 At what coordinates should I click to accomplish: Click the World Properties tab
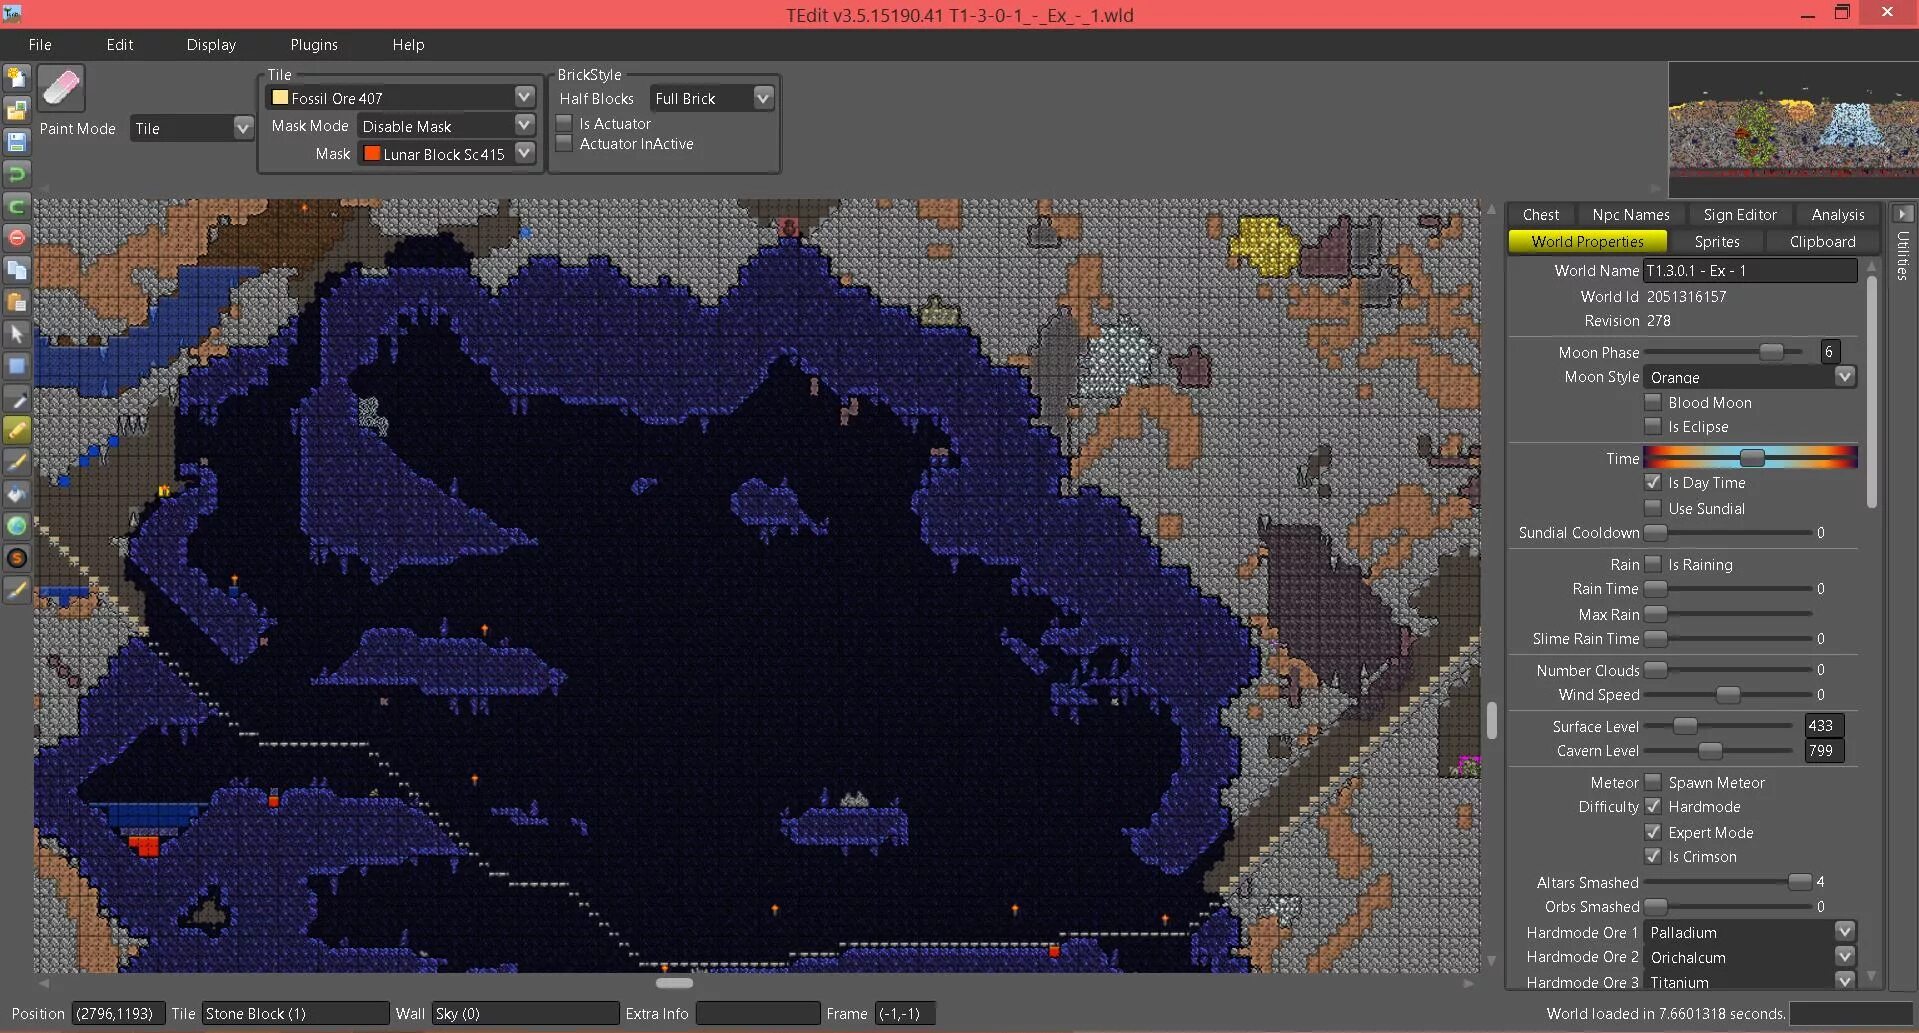[1587, 241]
